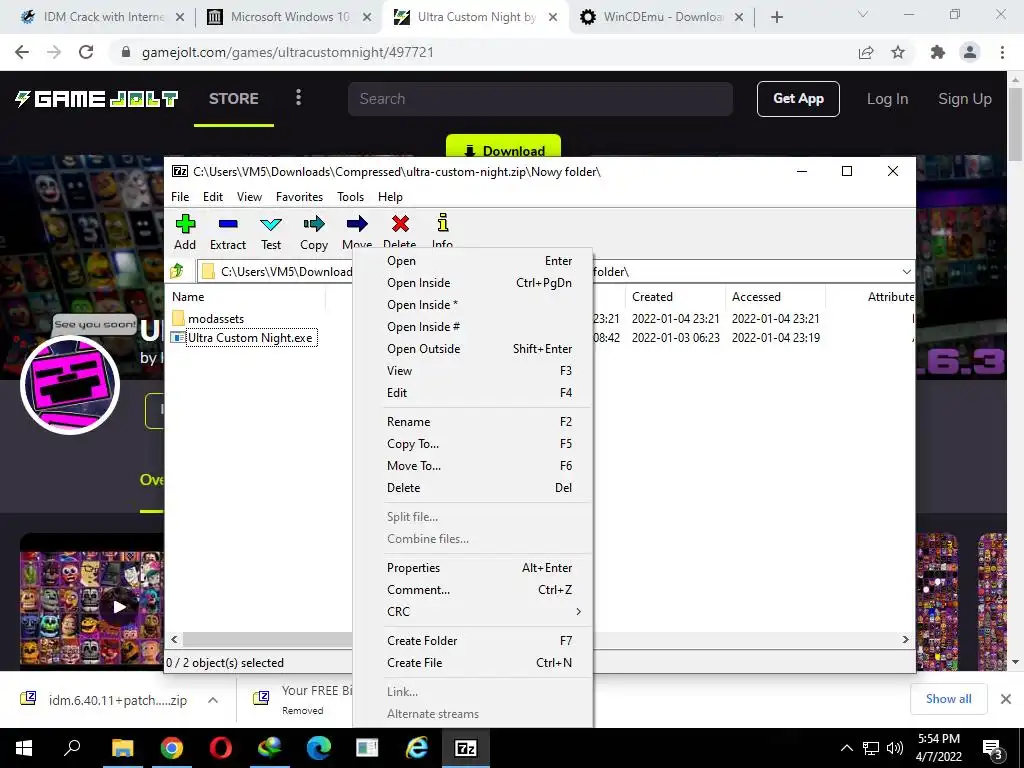Open the File menu in 7-Zip

(180, 197)
